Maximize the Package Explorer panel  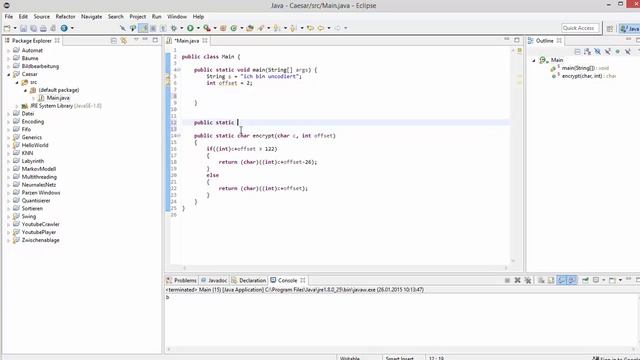tap(156, 40)
